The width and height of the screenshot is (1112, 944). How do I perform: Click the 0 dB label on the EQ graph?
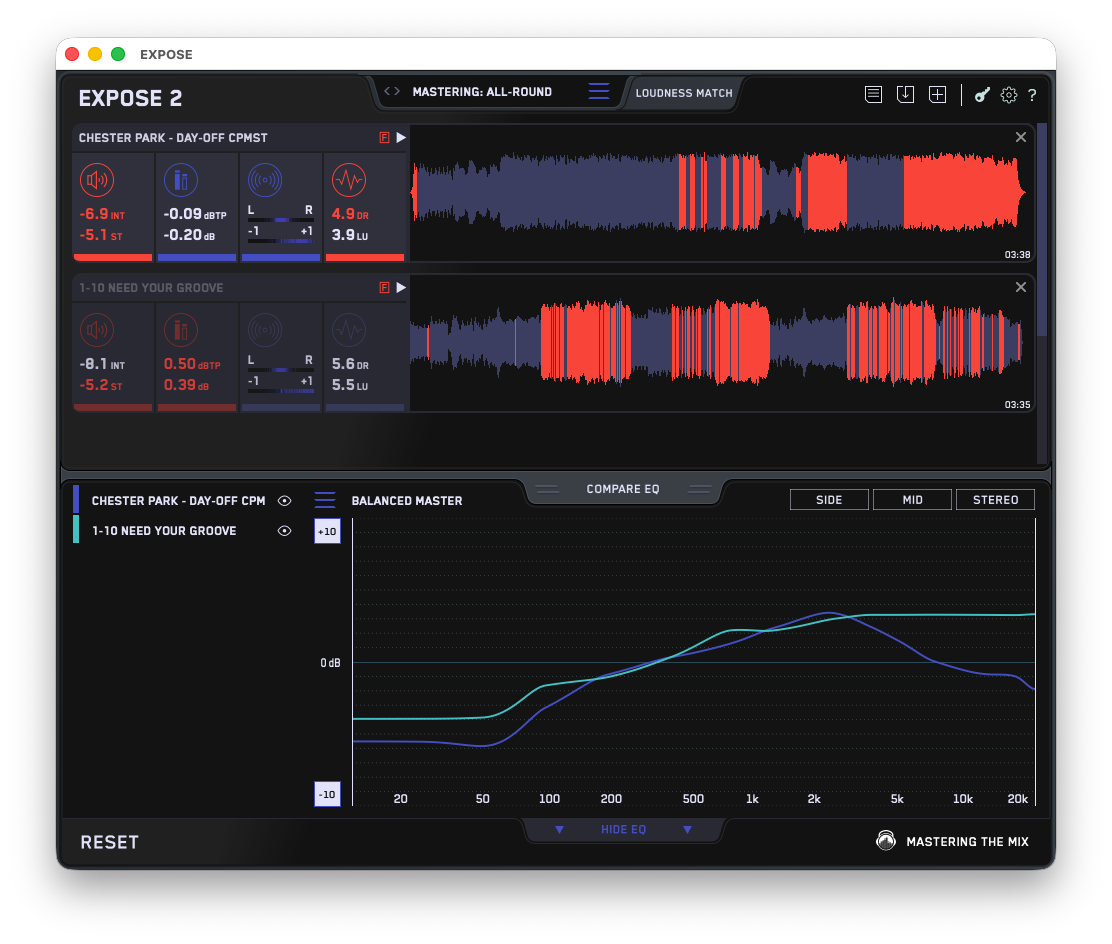(330, 662)
